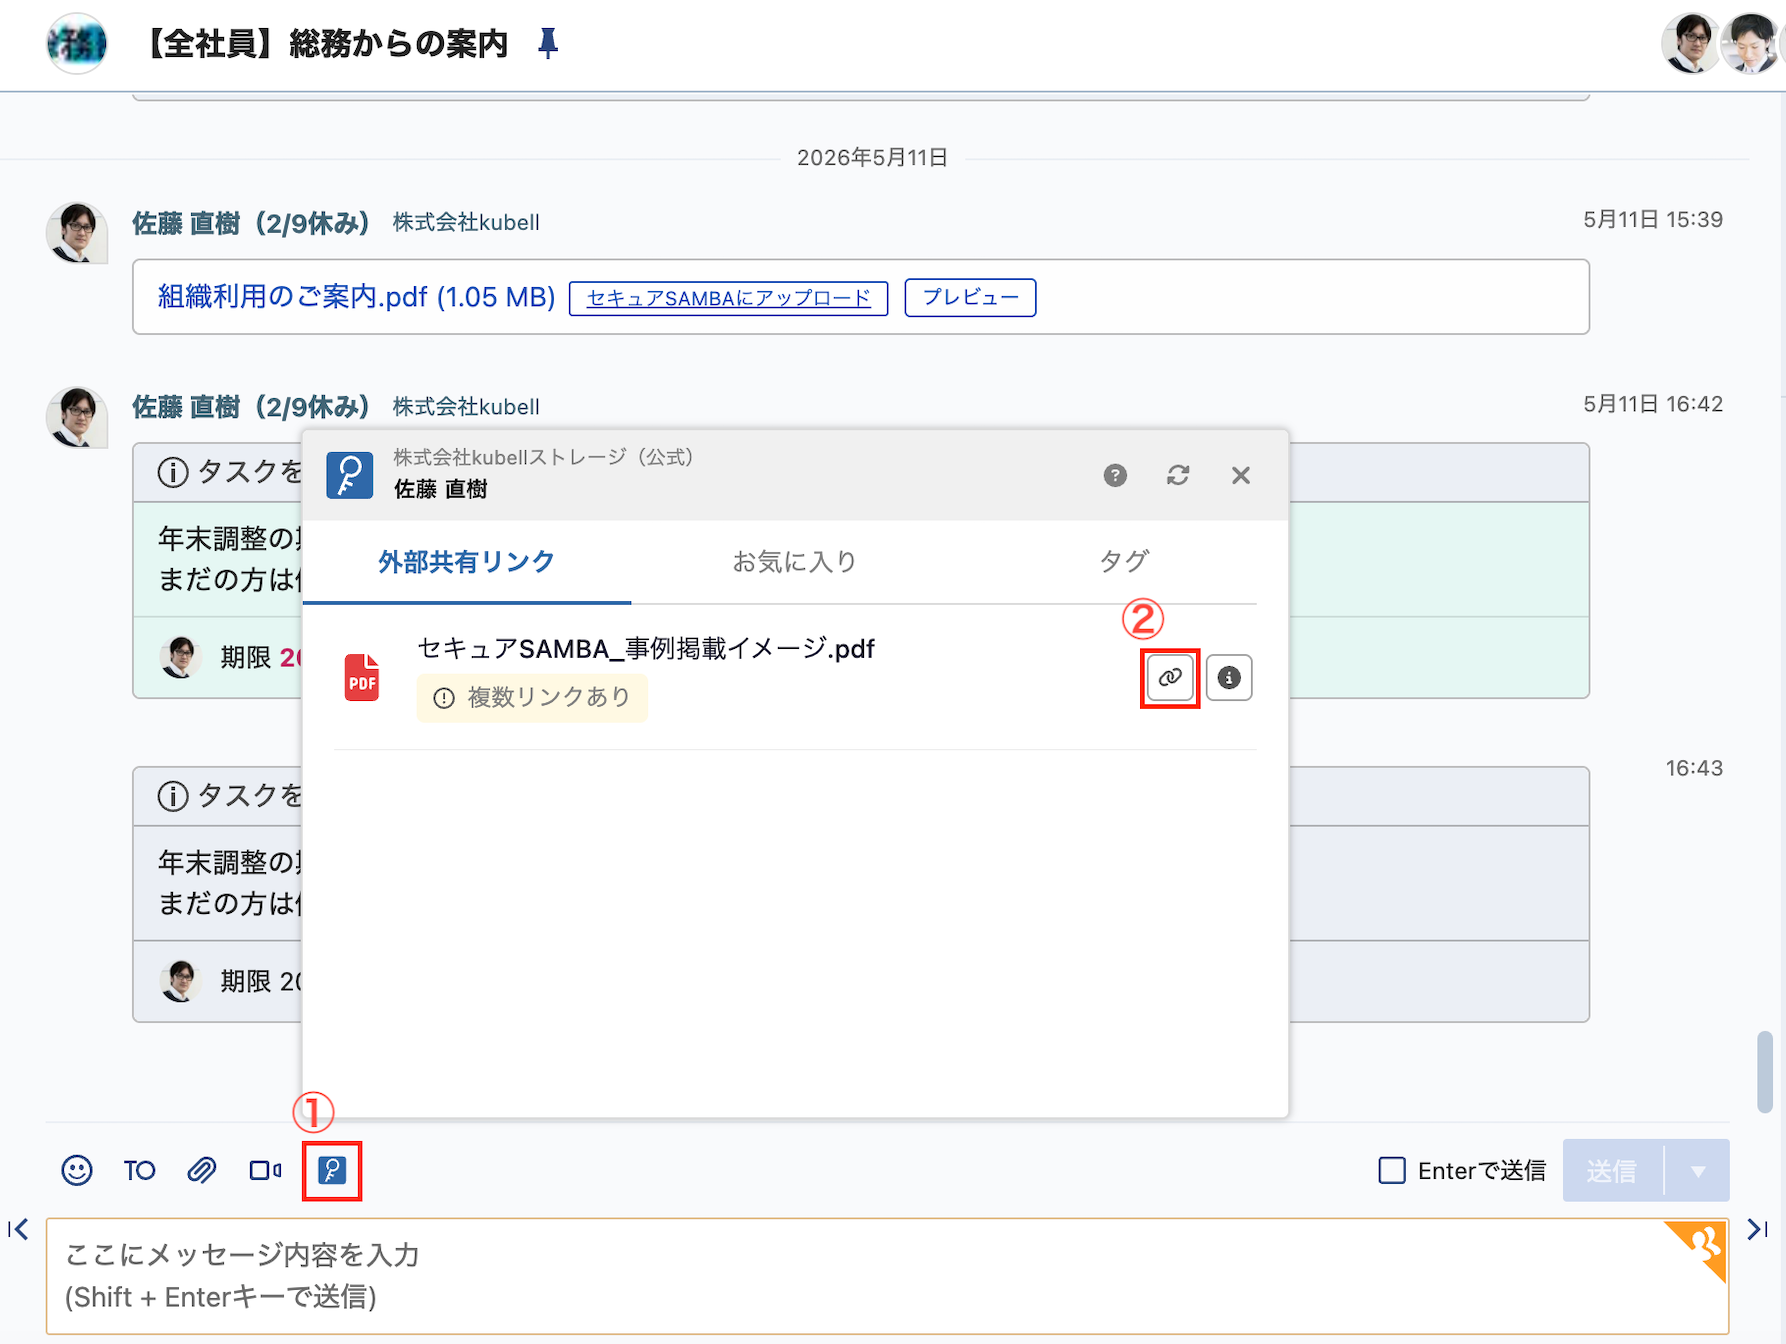Insert a TO mention
This screenshot has height=1344, width=1786.
pos(139,1171)
